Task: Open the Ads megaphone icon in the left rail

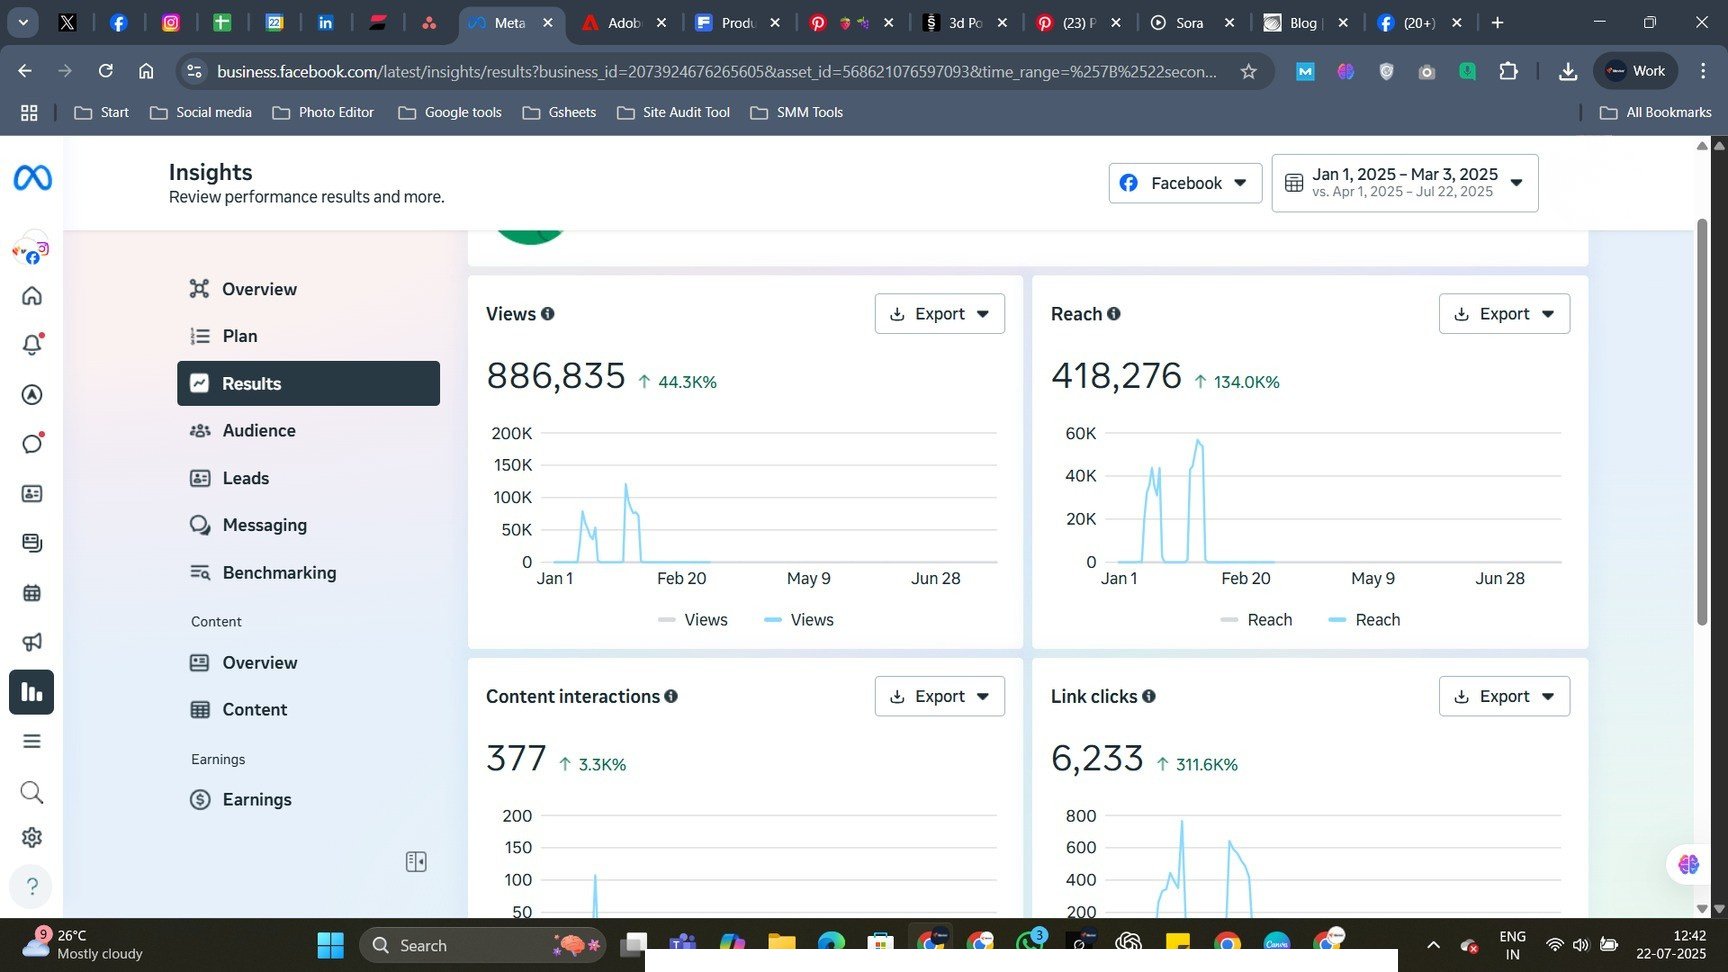Action: [x=32, y=642]
